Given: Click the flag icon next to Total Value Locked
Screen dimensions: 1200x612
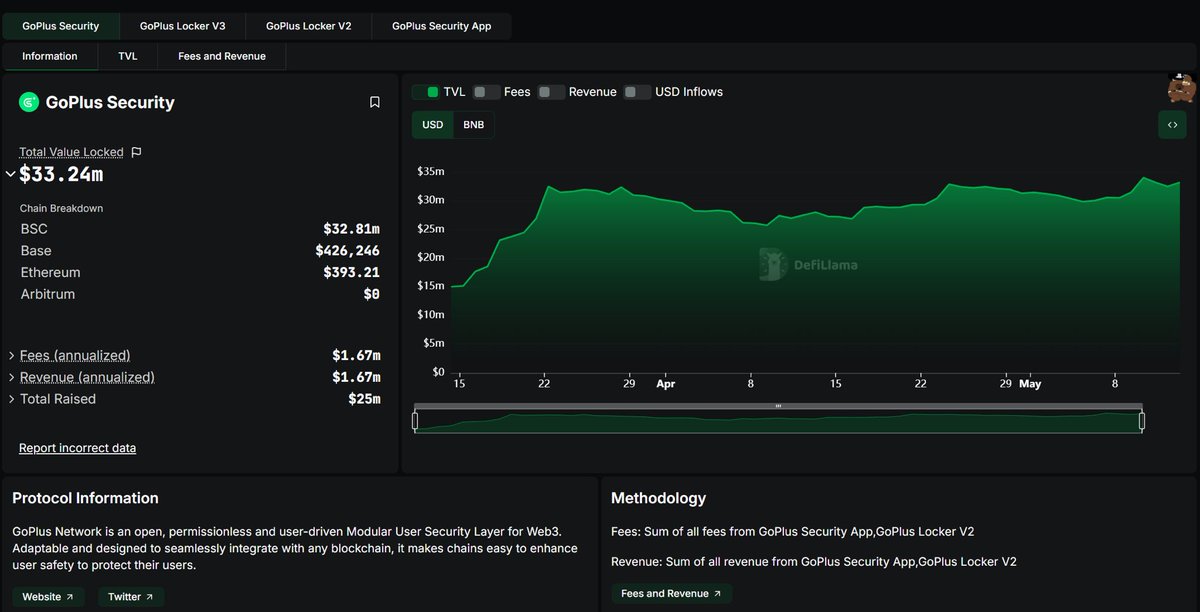Looking at the screenshot, I should click(136, 152).
